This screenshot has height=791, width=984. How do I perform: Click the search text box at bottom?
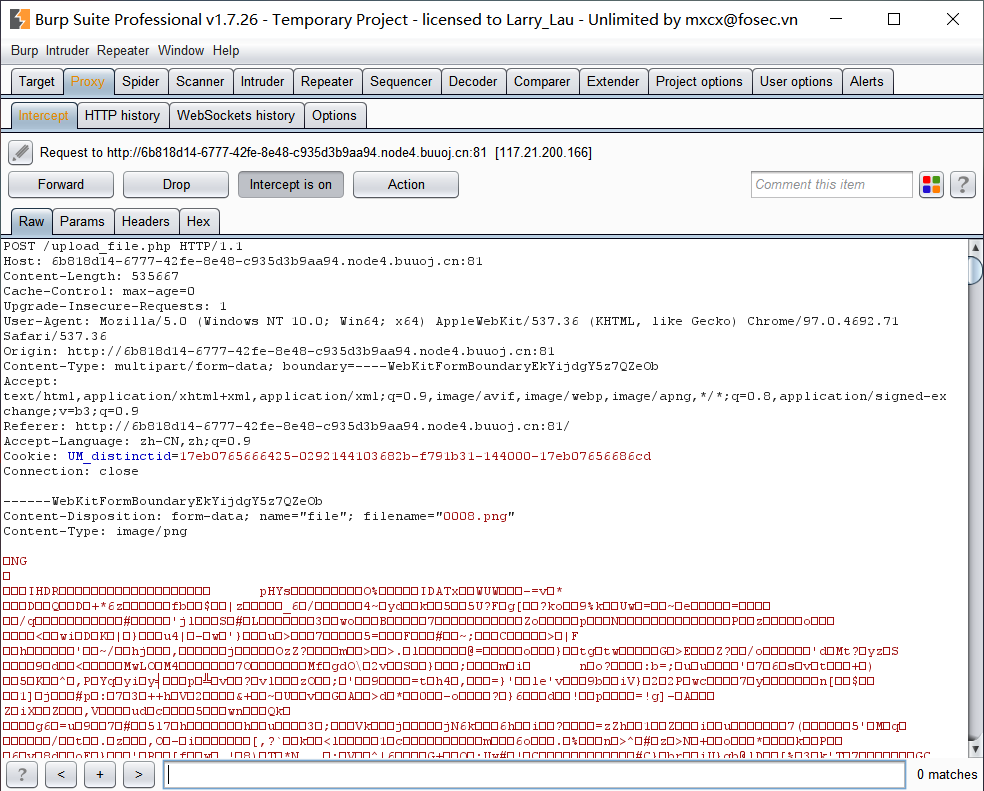click(534, 774)
